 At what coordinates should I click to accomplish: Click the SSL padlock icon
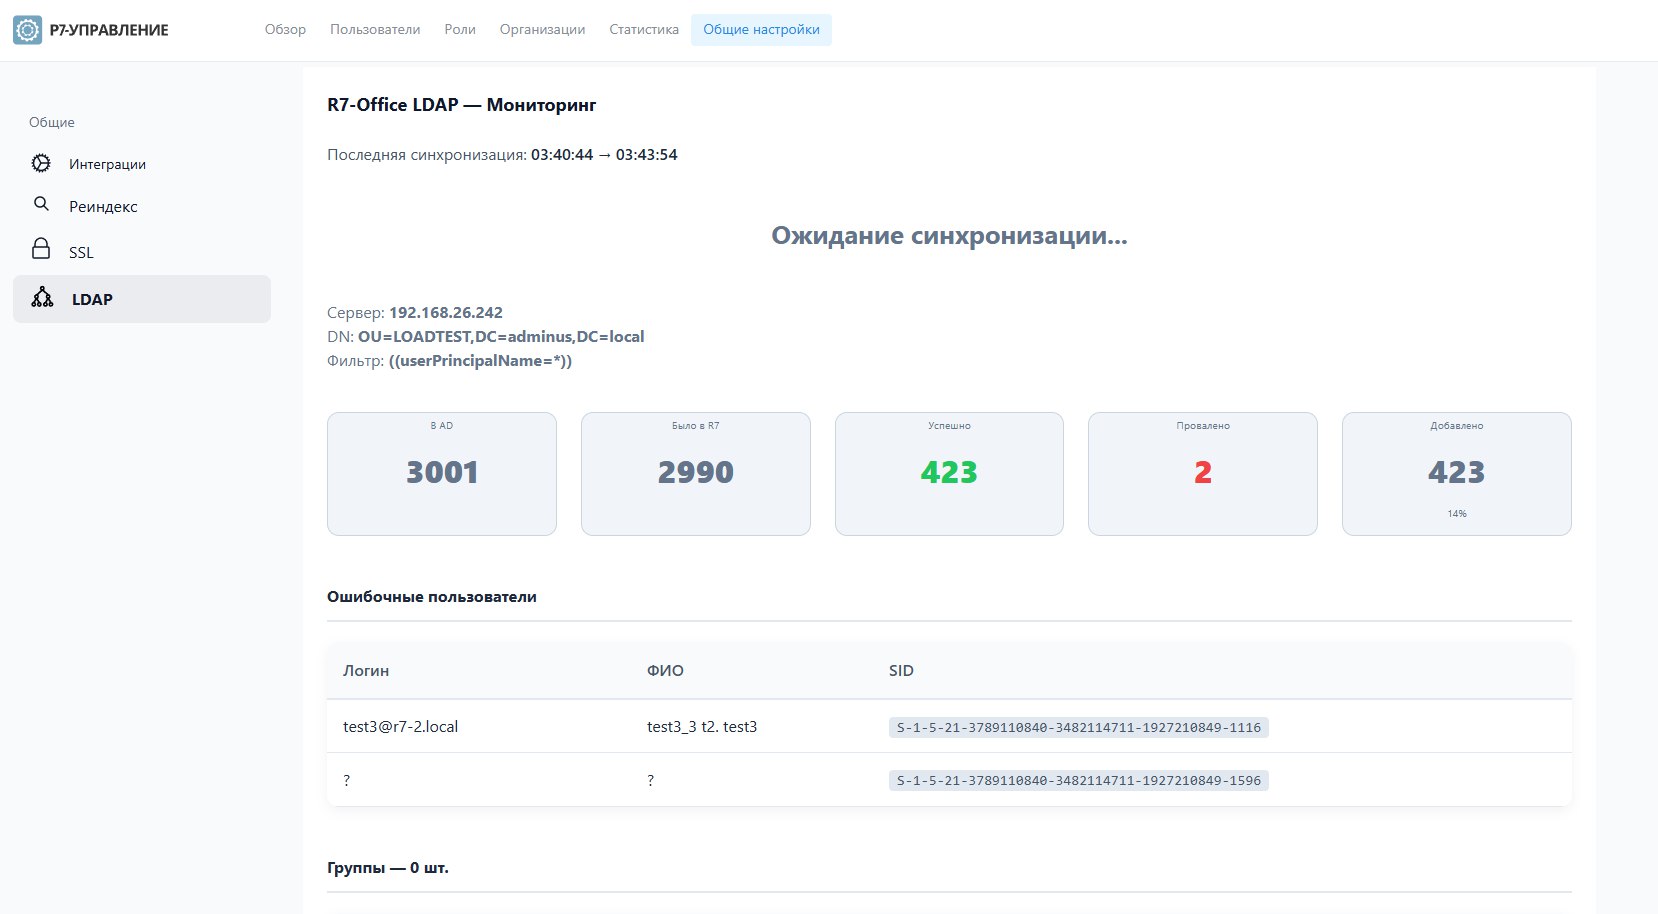pyautogui.click(x=41, y=251)
